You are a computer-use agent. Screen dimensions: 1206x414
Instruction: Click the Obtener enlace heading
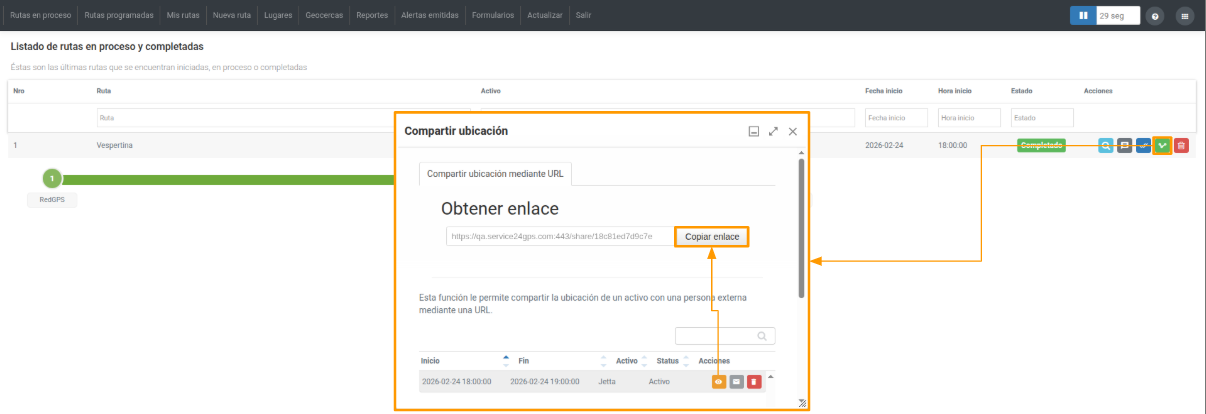pos(499,209)
